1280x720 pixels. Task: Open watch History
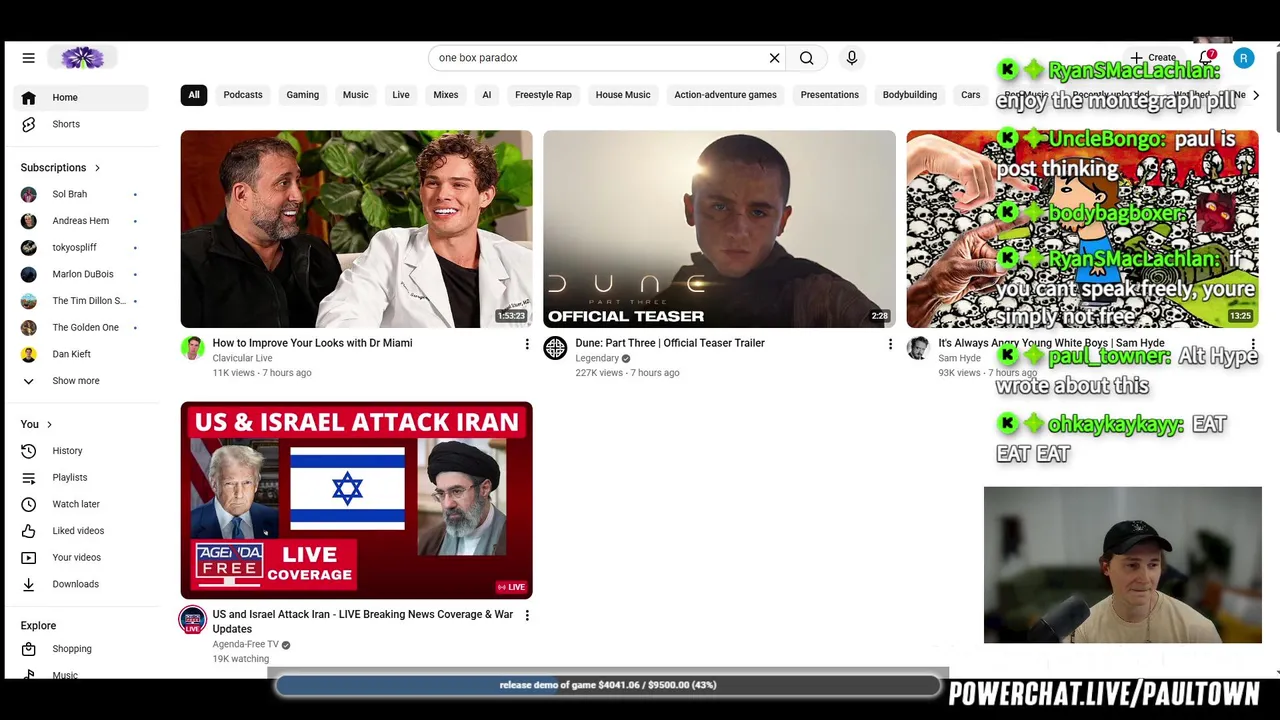click(83, 451)
